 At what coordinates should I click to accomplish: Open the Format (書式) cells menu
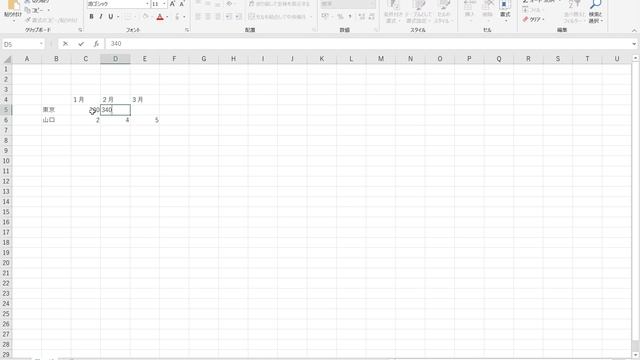click(x=505, y=11)
